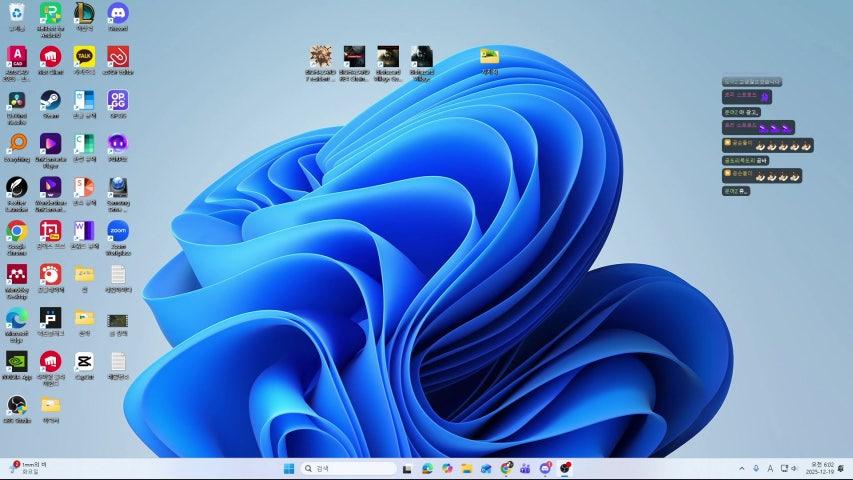The image size is (853, 480).
Task: Open the KakaoTalk desktop icon
Action: pyautogui.click(x=84, y=56)
